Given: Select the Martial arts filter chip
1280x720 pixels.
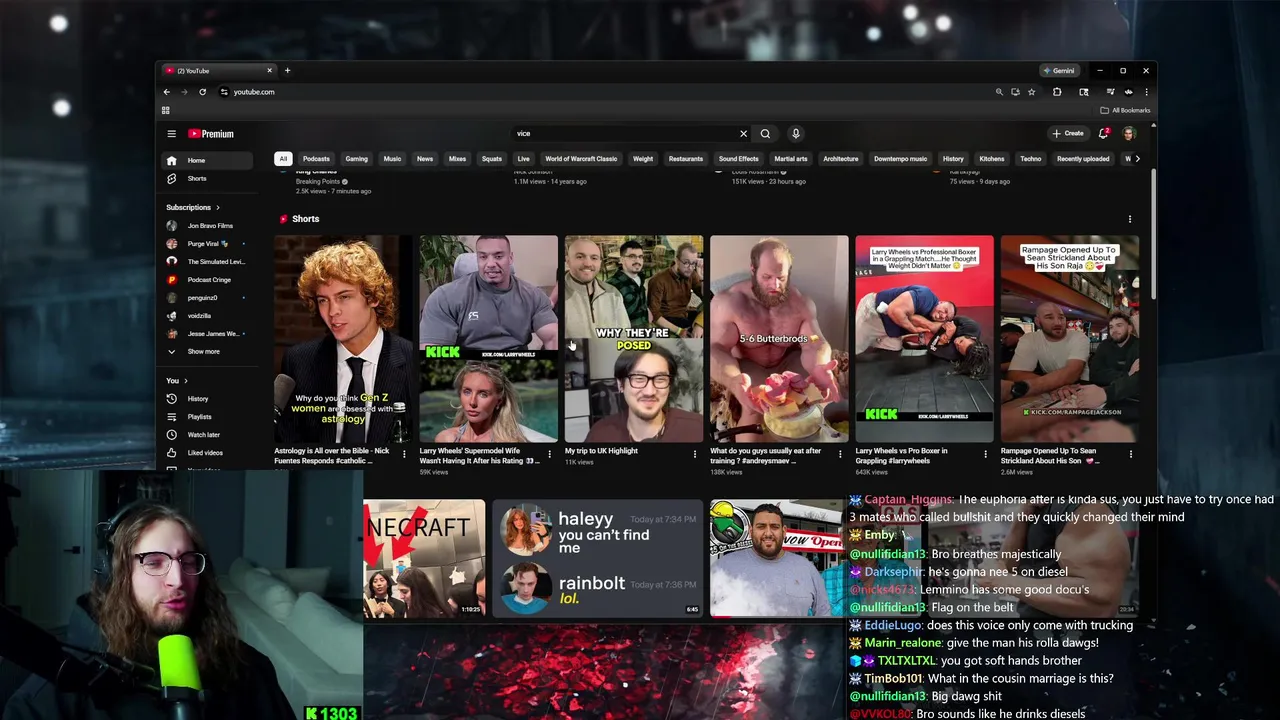Looking at the screenshot, I should click(x=790, y=159).
